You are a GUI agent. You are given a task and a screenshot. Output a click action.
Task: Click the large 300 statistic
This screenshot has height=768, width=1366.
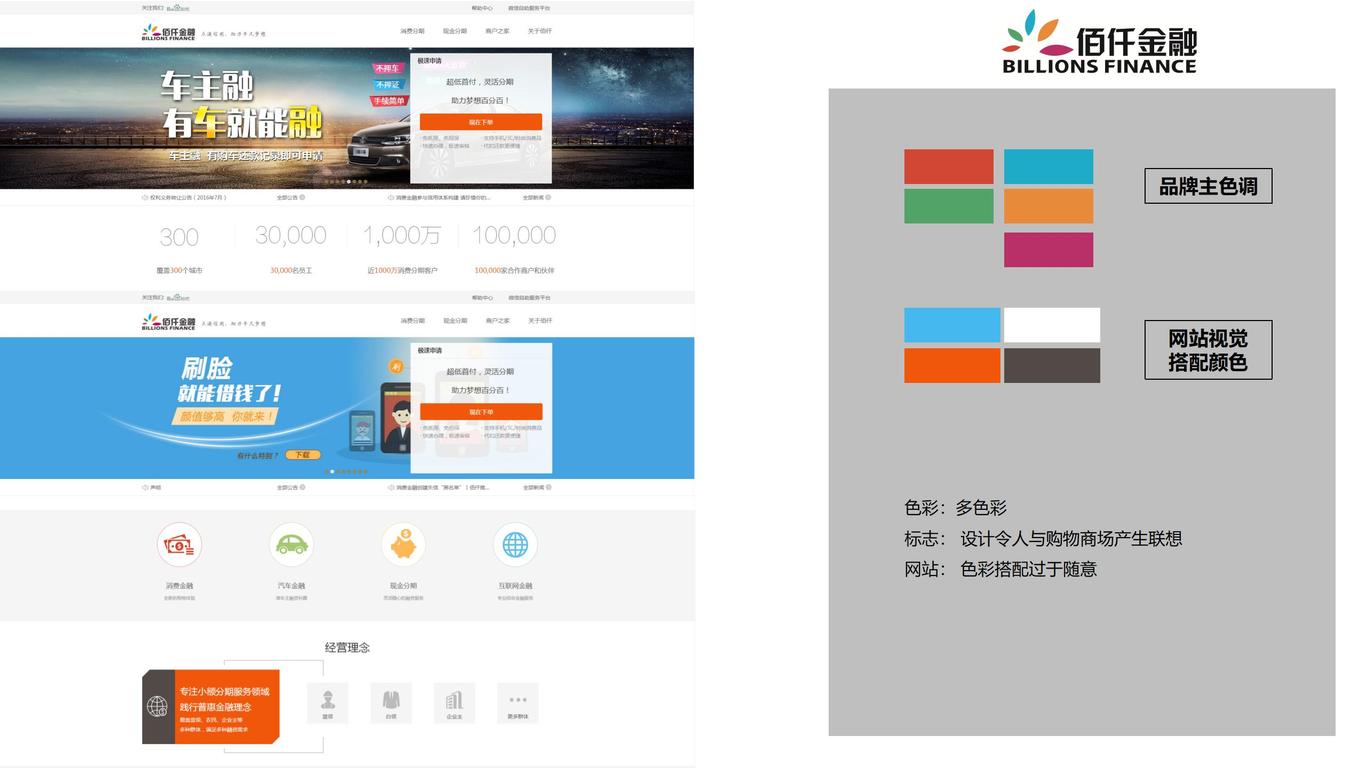(179, 237)
